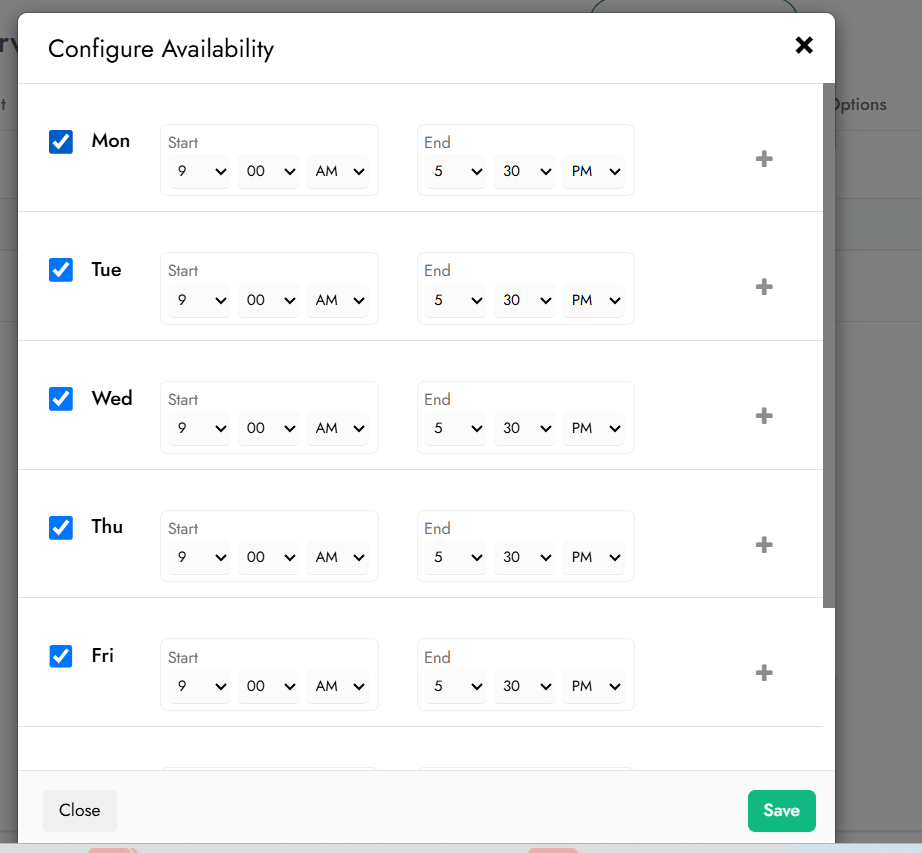The height and width of the screenshot is (853, 922).
Task: Open Thu end hour dropdown
Action: tap(455, 557)
